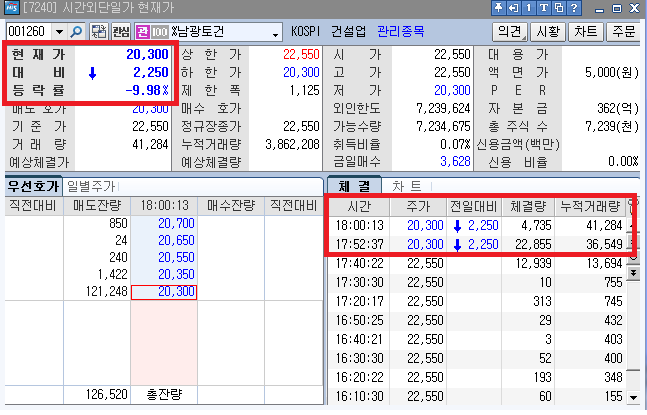Viewport: 647px width, 415px height.
Task: Click the 액면가 value 5,000(원)
Action: (612, 72)
